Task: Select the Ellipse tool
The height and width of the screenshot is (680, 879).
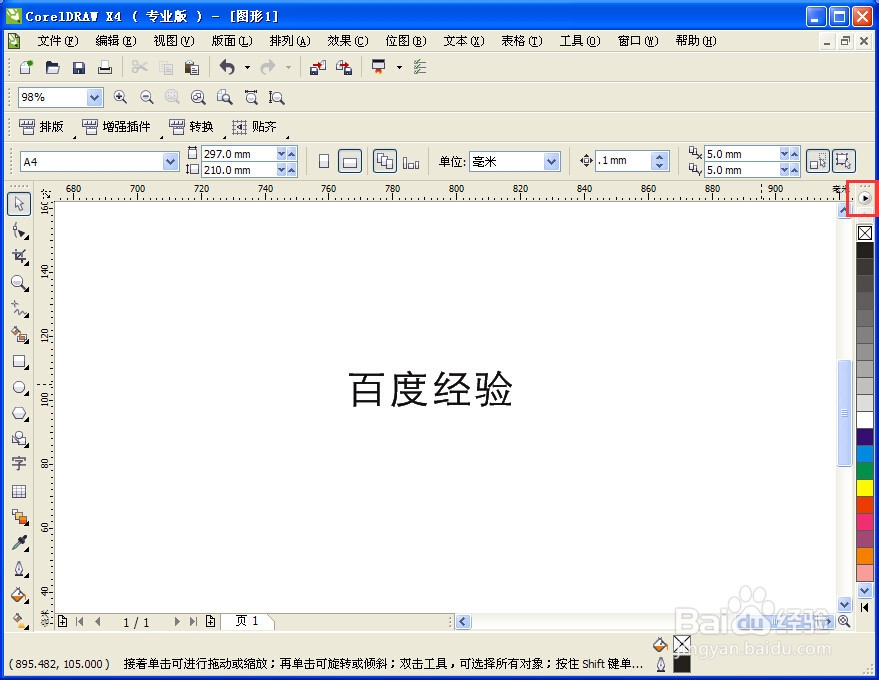Action: pyautogui.click(x=20, y=387)
